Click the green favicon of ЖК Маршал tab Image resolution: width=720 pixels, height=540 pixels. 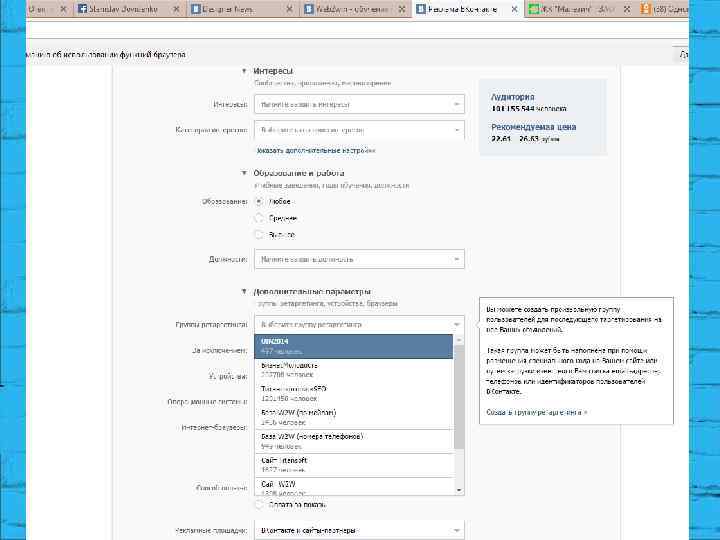coord(533,9)
